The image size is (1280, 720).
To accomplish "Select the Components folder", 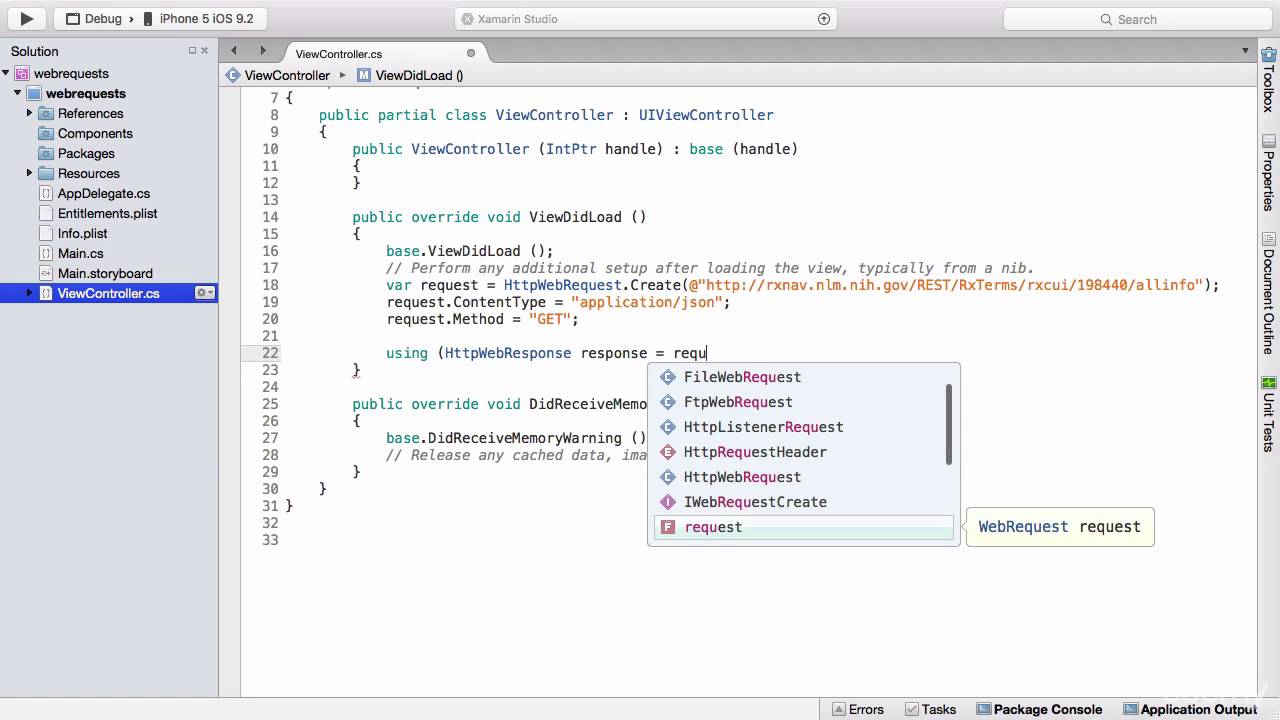I will tap(95, 133).
